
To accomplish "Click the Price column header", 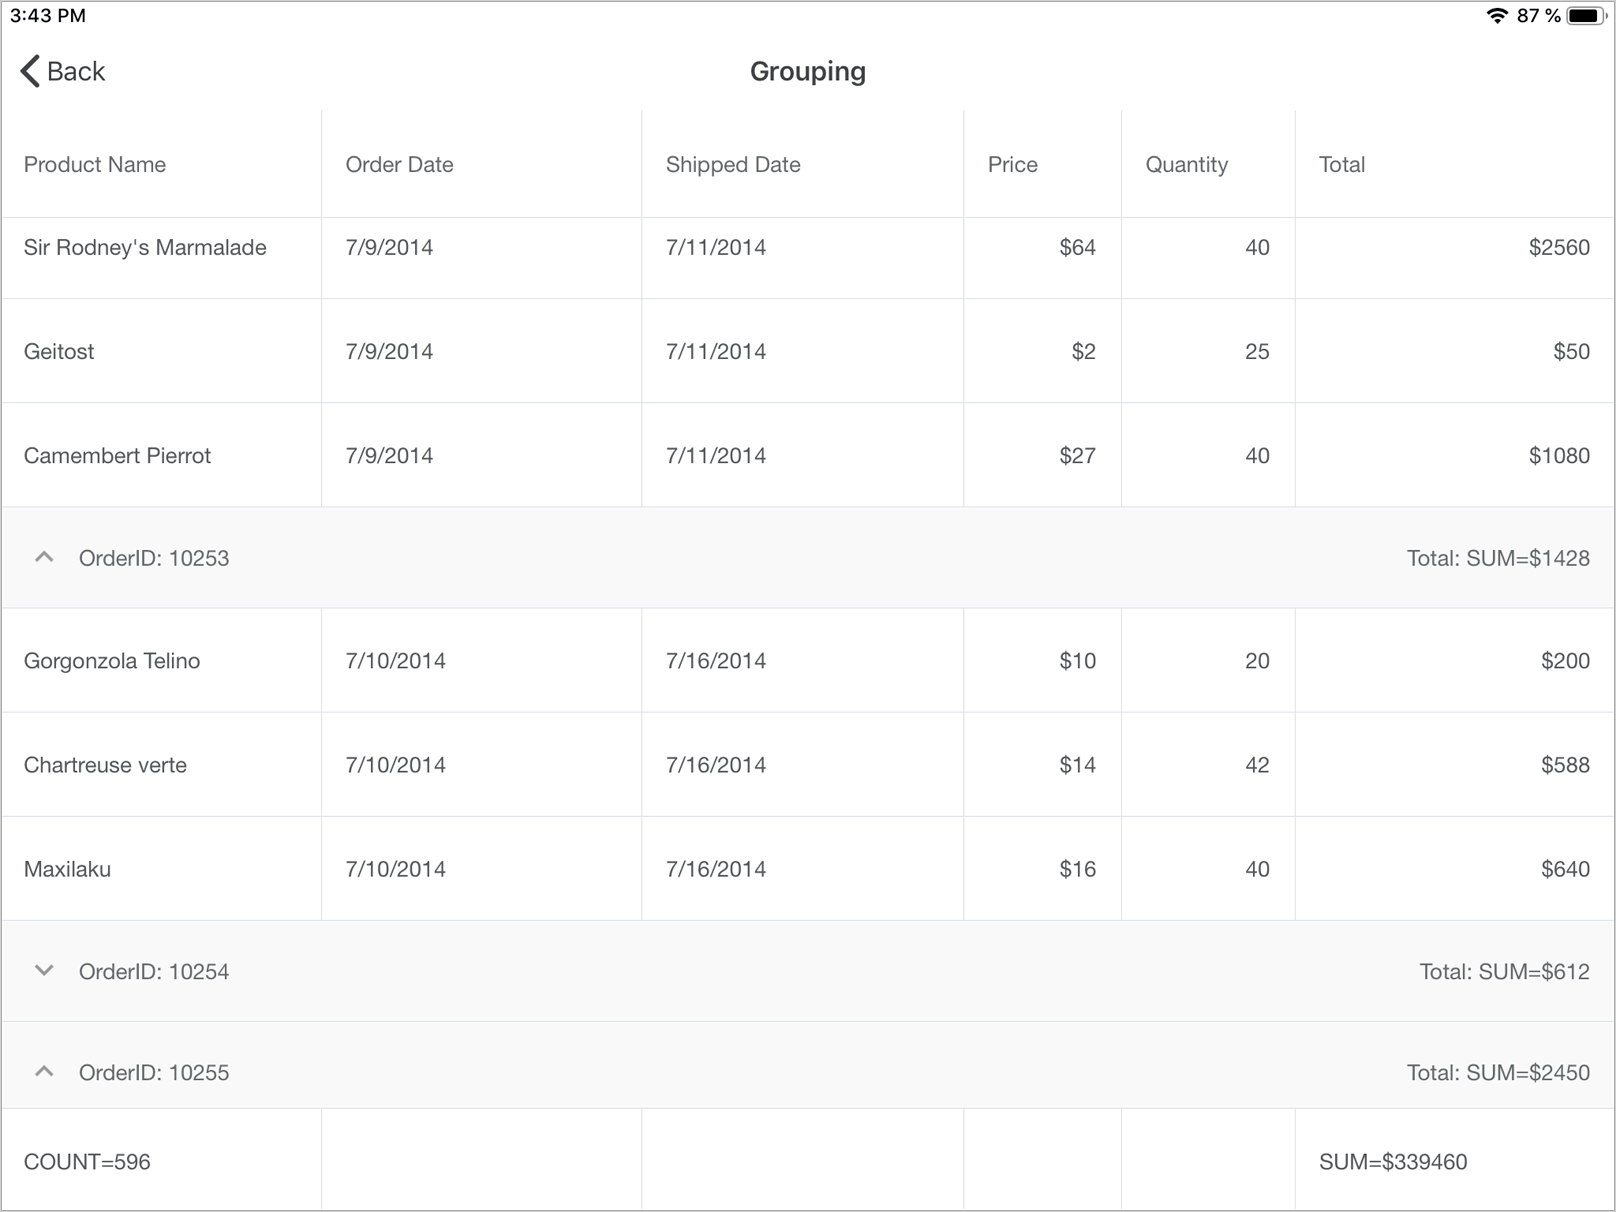I will tap(1012, 165).
